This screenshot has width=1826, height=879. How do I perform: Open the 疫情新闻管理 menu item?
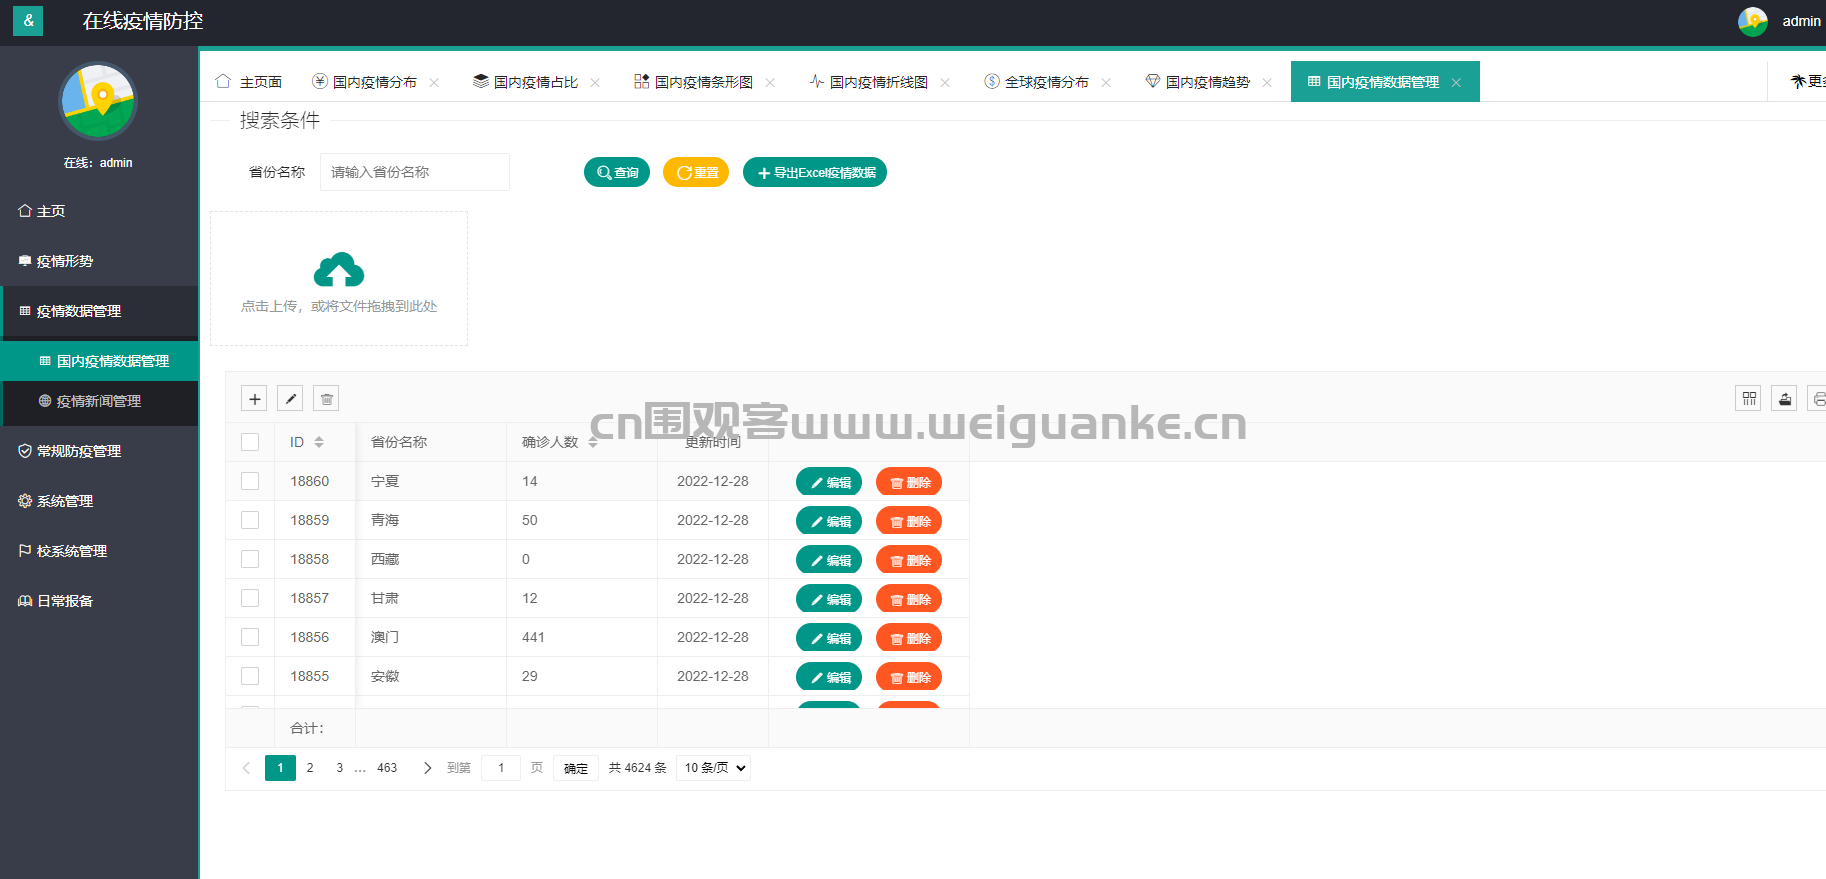point(98,401)
